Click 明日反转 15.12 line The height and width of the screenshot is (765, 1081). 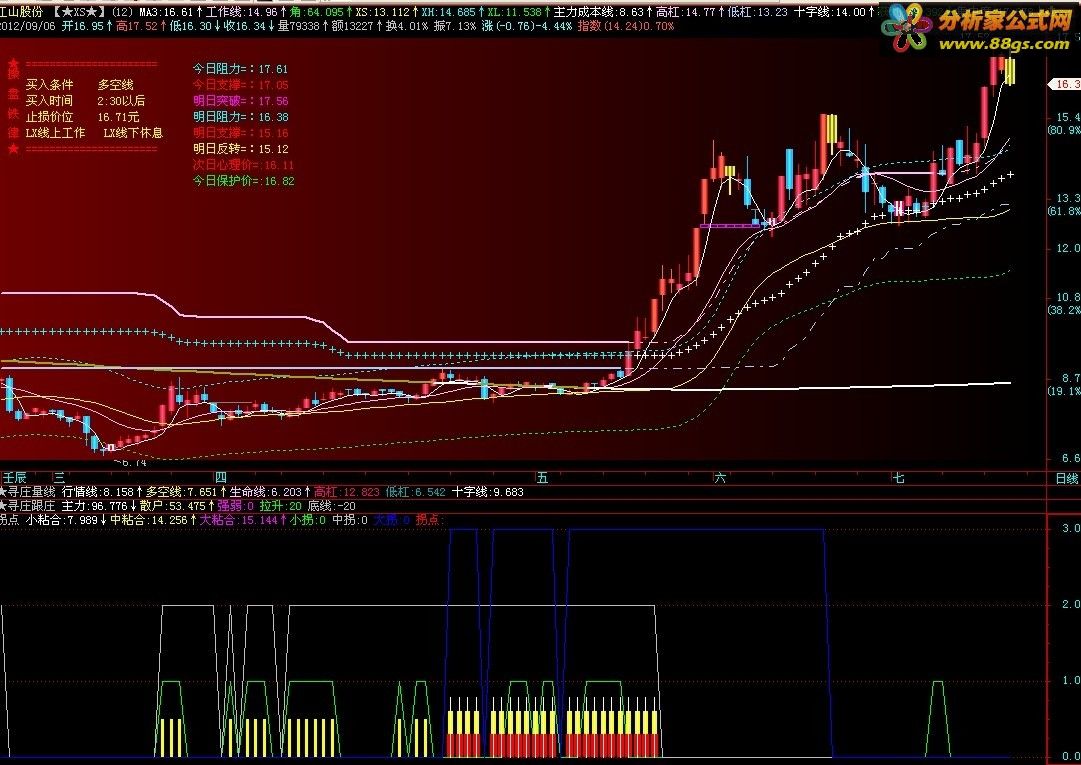[240, 149]
